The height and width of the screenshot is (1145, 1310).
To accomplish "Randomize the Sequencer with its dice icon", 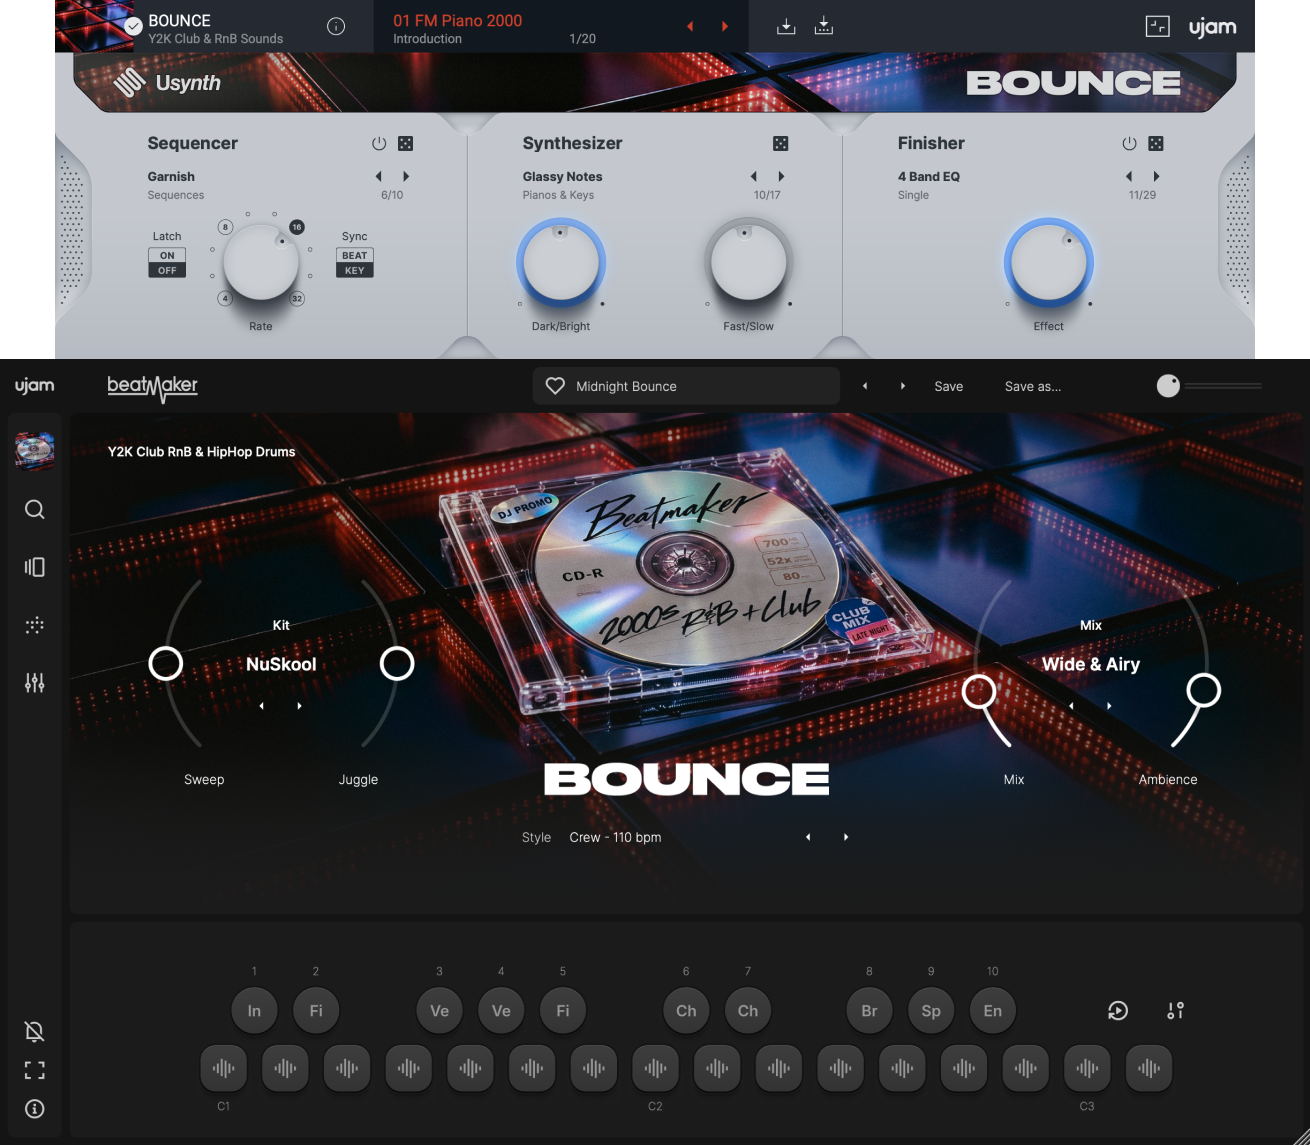I will tap(406, 143).
